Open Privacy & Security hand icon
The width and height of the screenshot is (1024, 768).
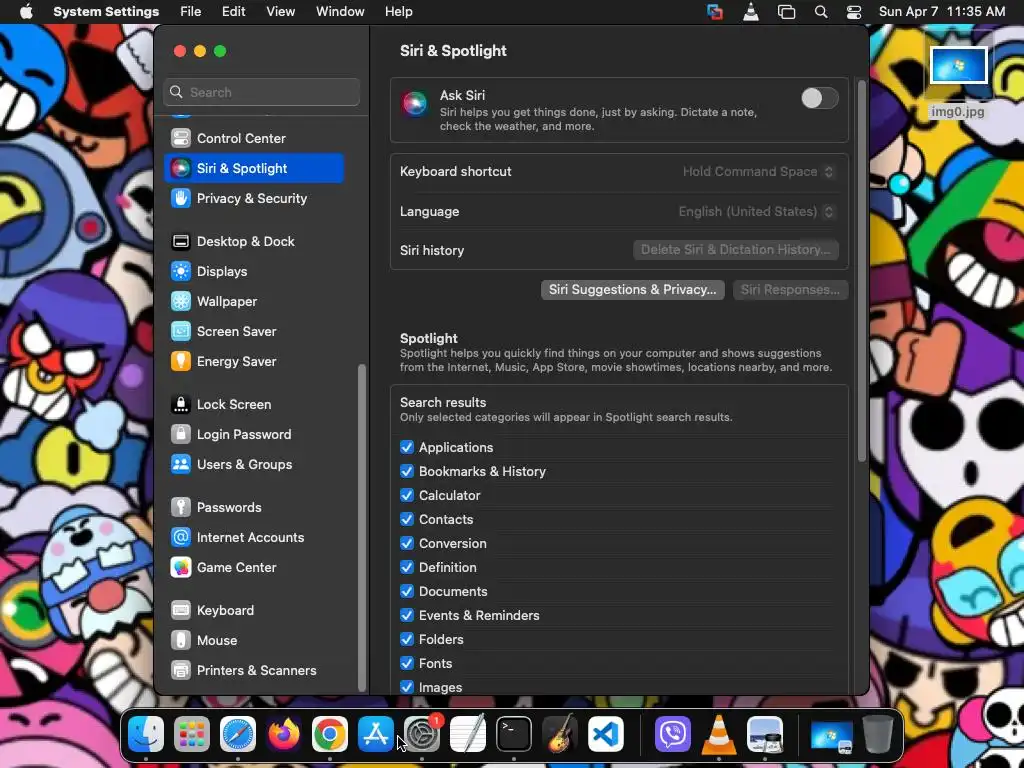click(181, 198)
